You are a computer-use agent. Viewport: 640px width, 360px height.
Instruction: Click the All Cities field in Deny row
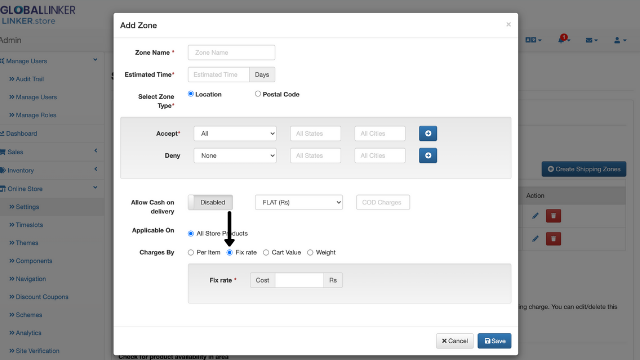[x=380, y=156]
